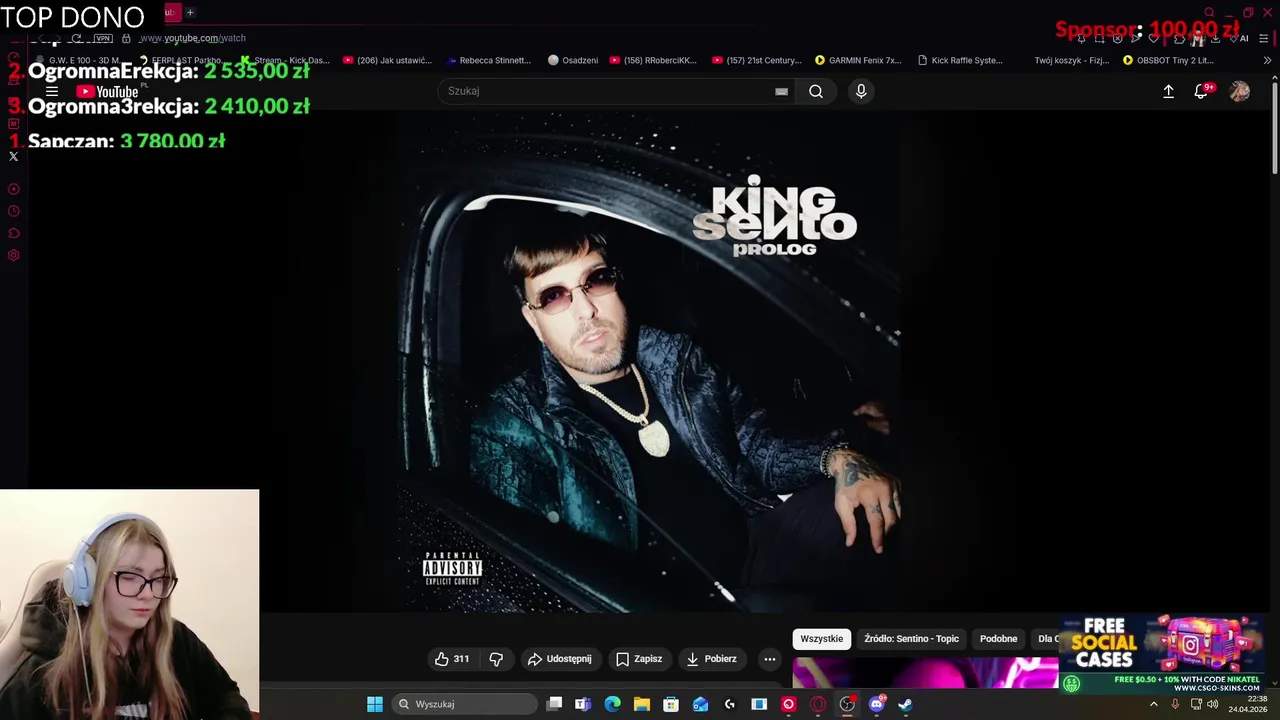Go to YouTube home via logo
This screenshot has width=1280, height=720.
[x=107, y=91]
